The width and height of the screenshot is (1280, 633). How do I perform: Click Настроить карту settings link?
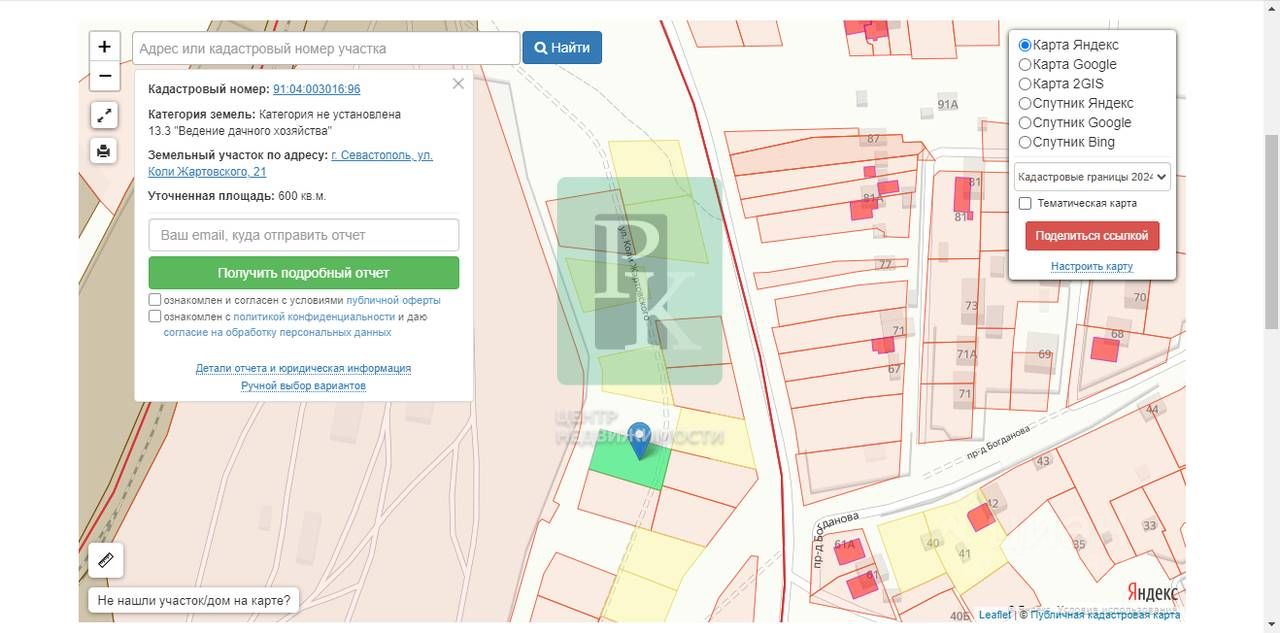pos(1091,266)
